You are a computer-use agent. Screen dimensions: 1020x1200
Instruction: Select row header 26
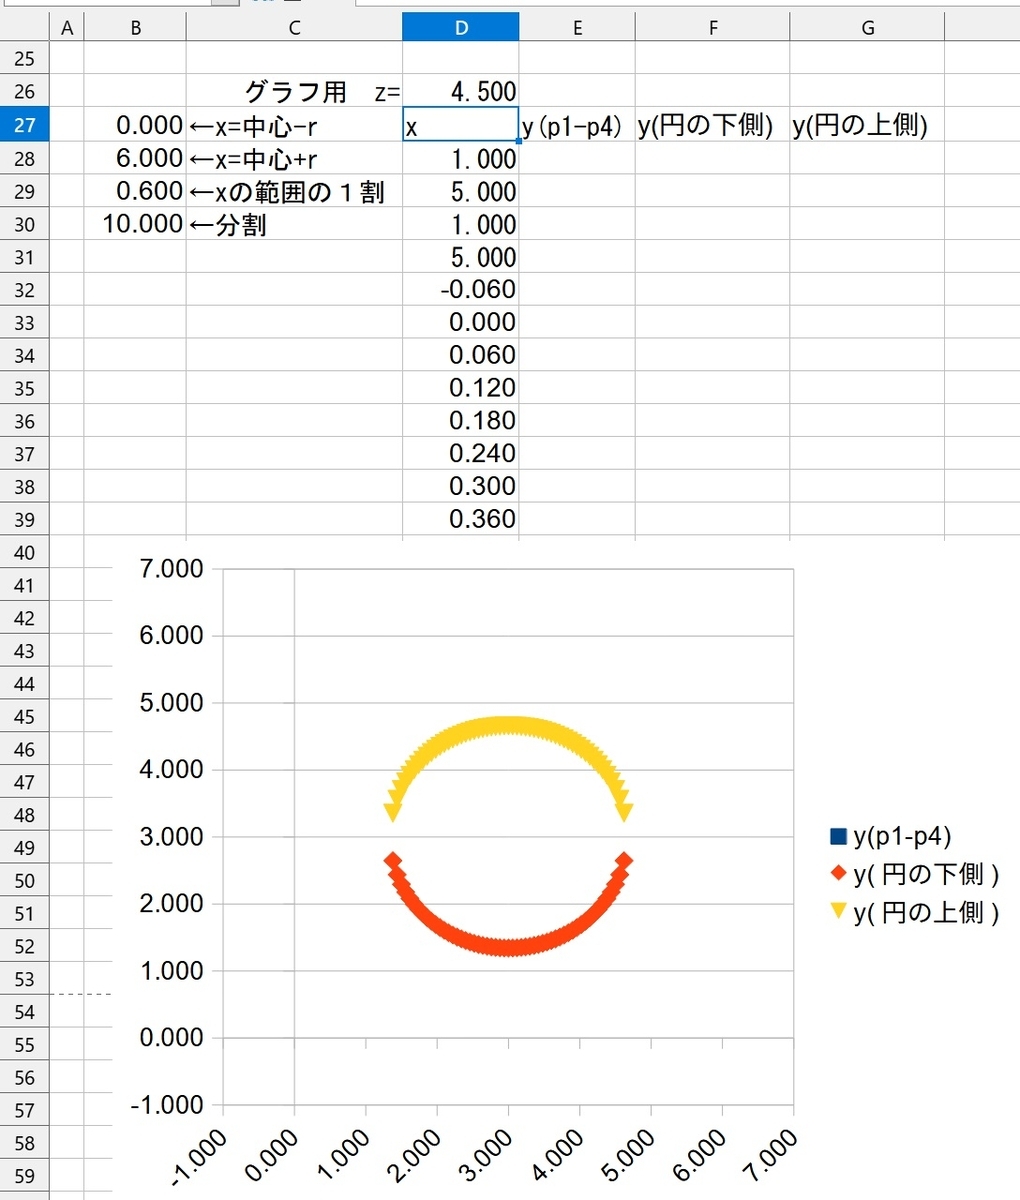click(x=24, y=92)
